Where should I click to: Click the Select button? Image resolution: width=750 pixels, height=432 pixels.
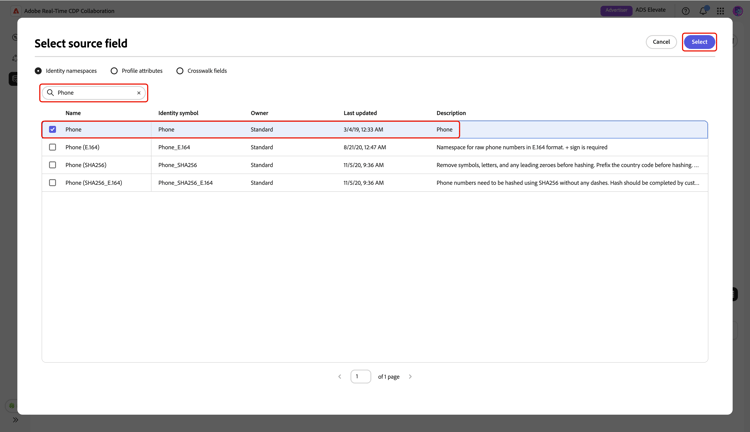click(699, 42)
